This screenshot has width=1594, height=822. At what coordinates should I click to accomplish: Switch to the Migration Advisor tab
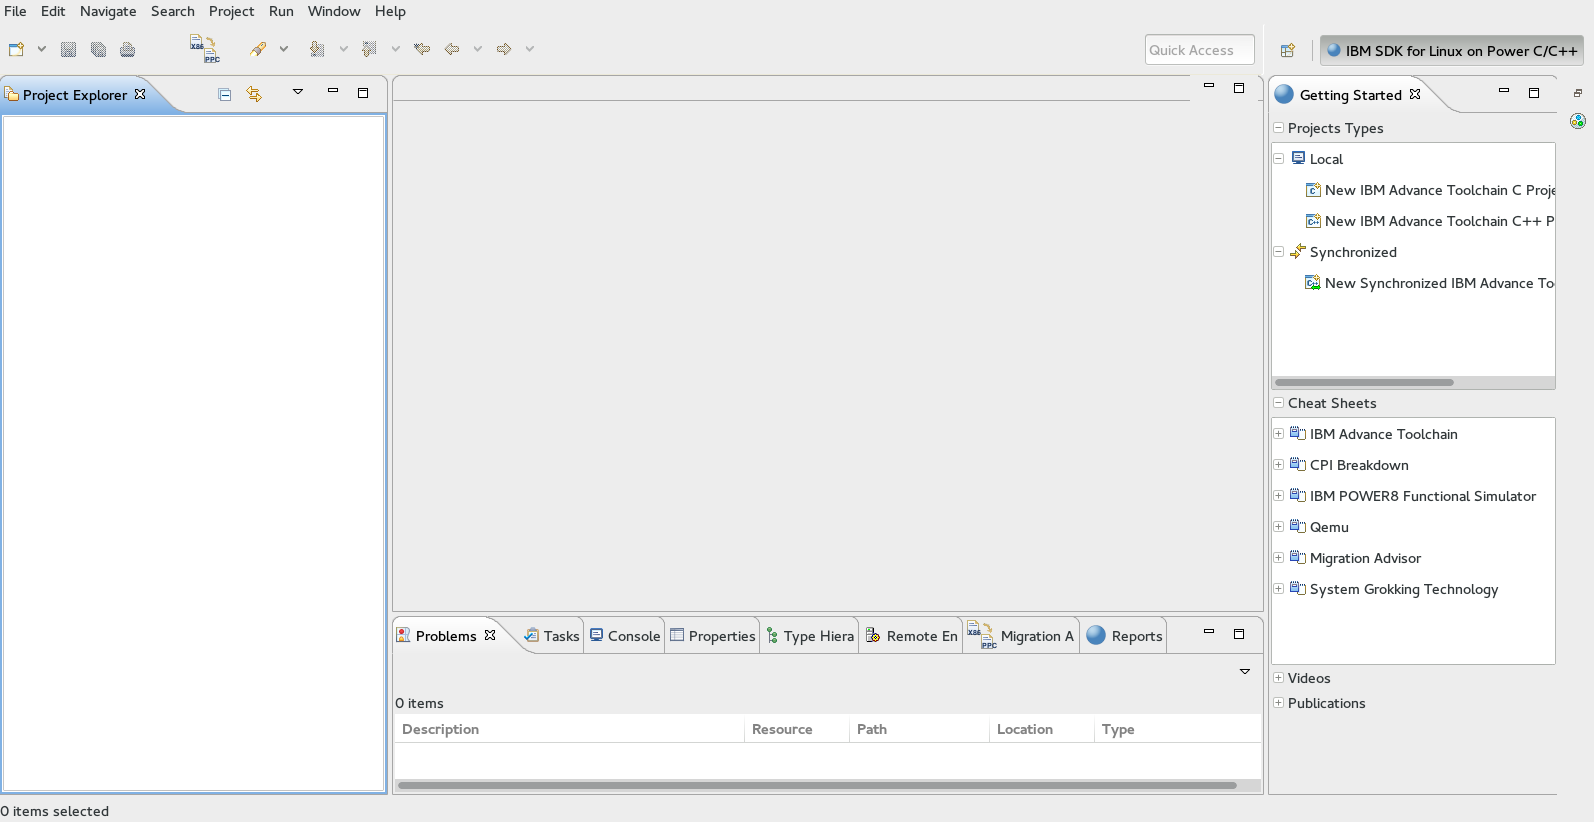click(x=1021, y=636)
